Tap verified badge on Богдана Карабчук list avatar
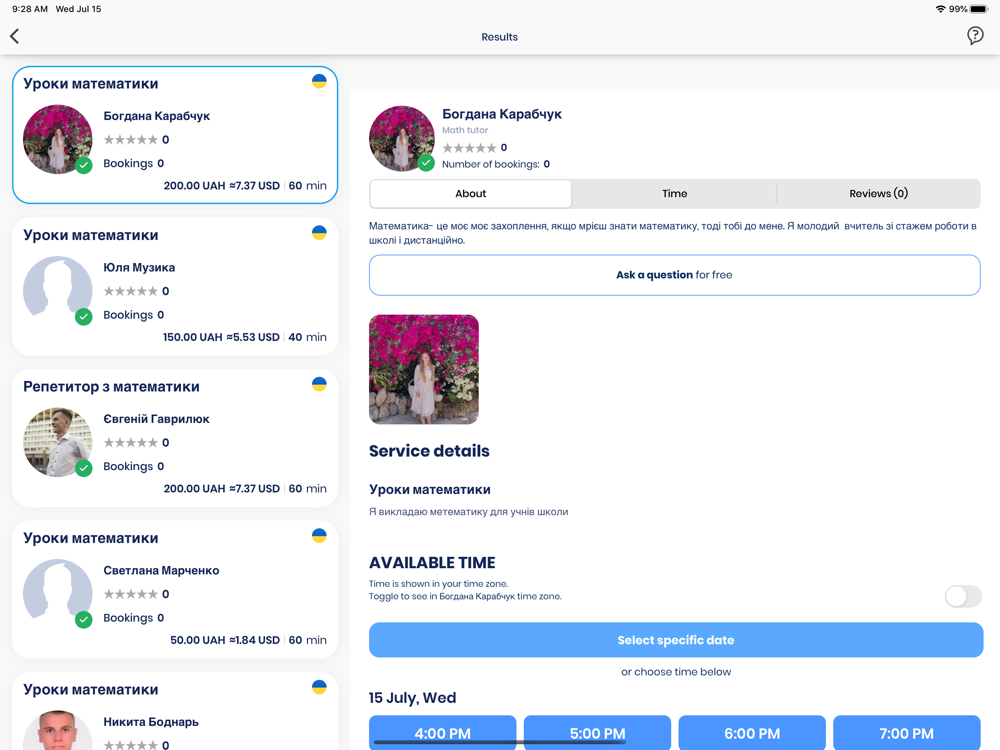 [x=84, y=165]
